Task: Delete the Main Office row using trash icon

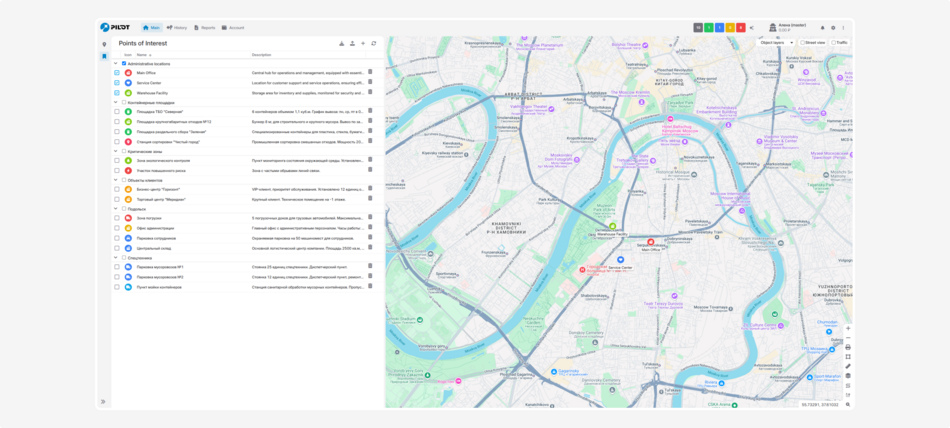Action: (x=370, y=72)
